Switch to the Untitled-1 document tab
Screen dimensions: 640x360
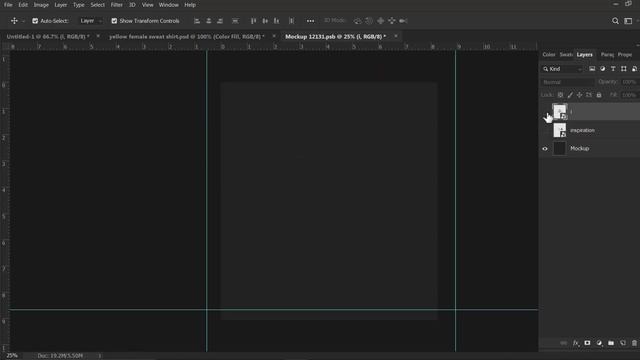tap(48, 36)
